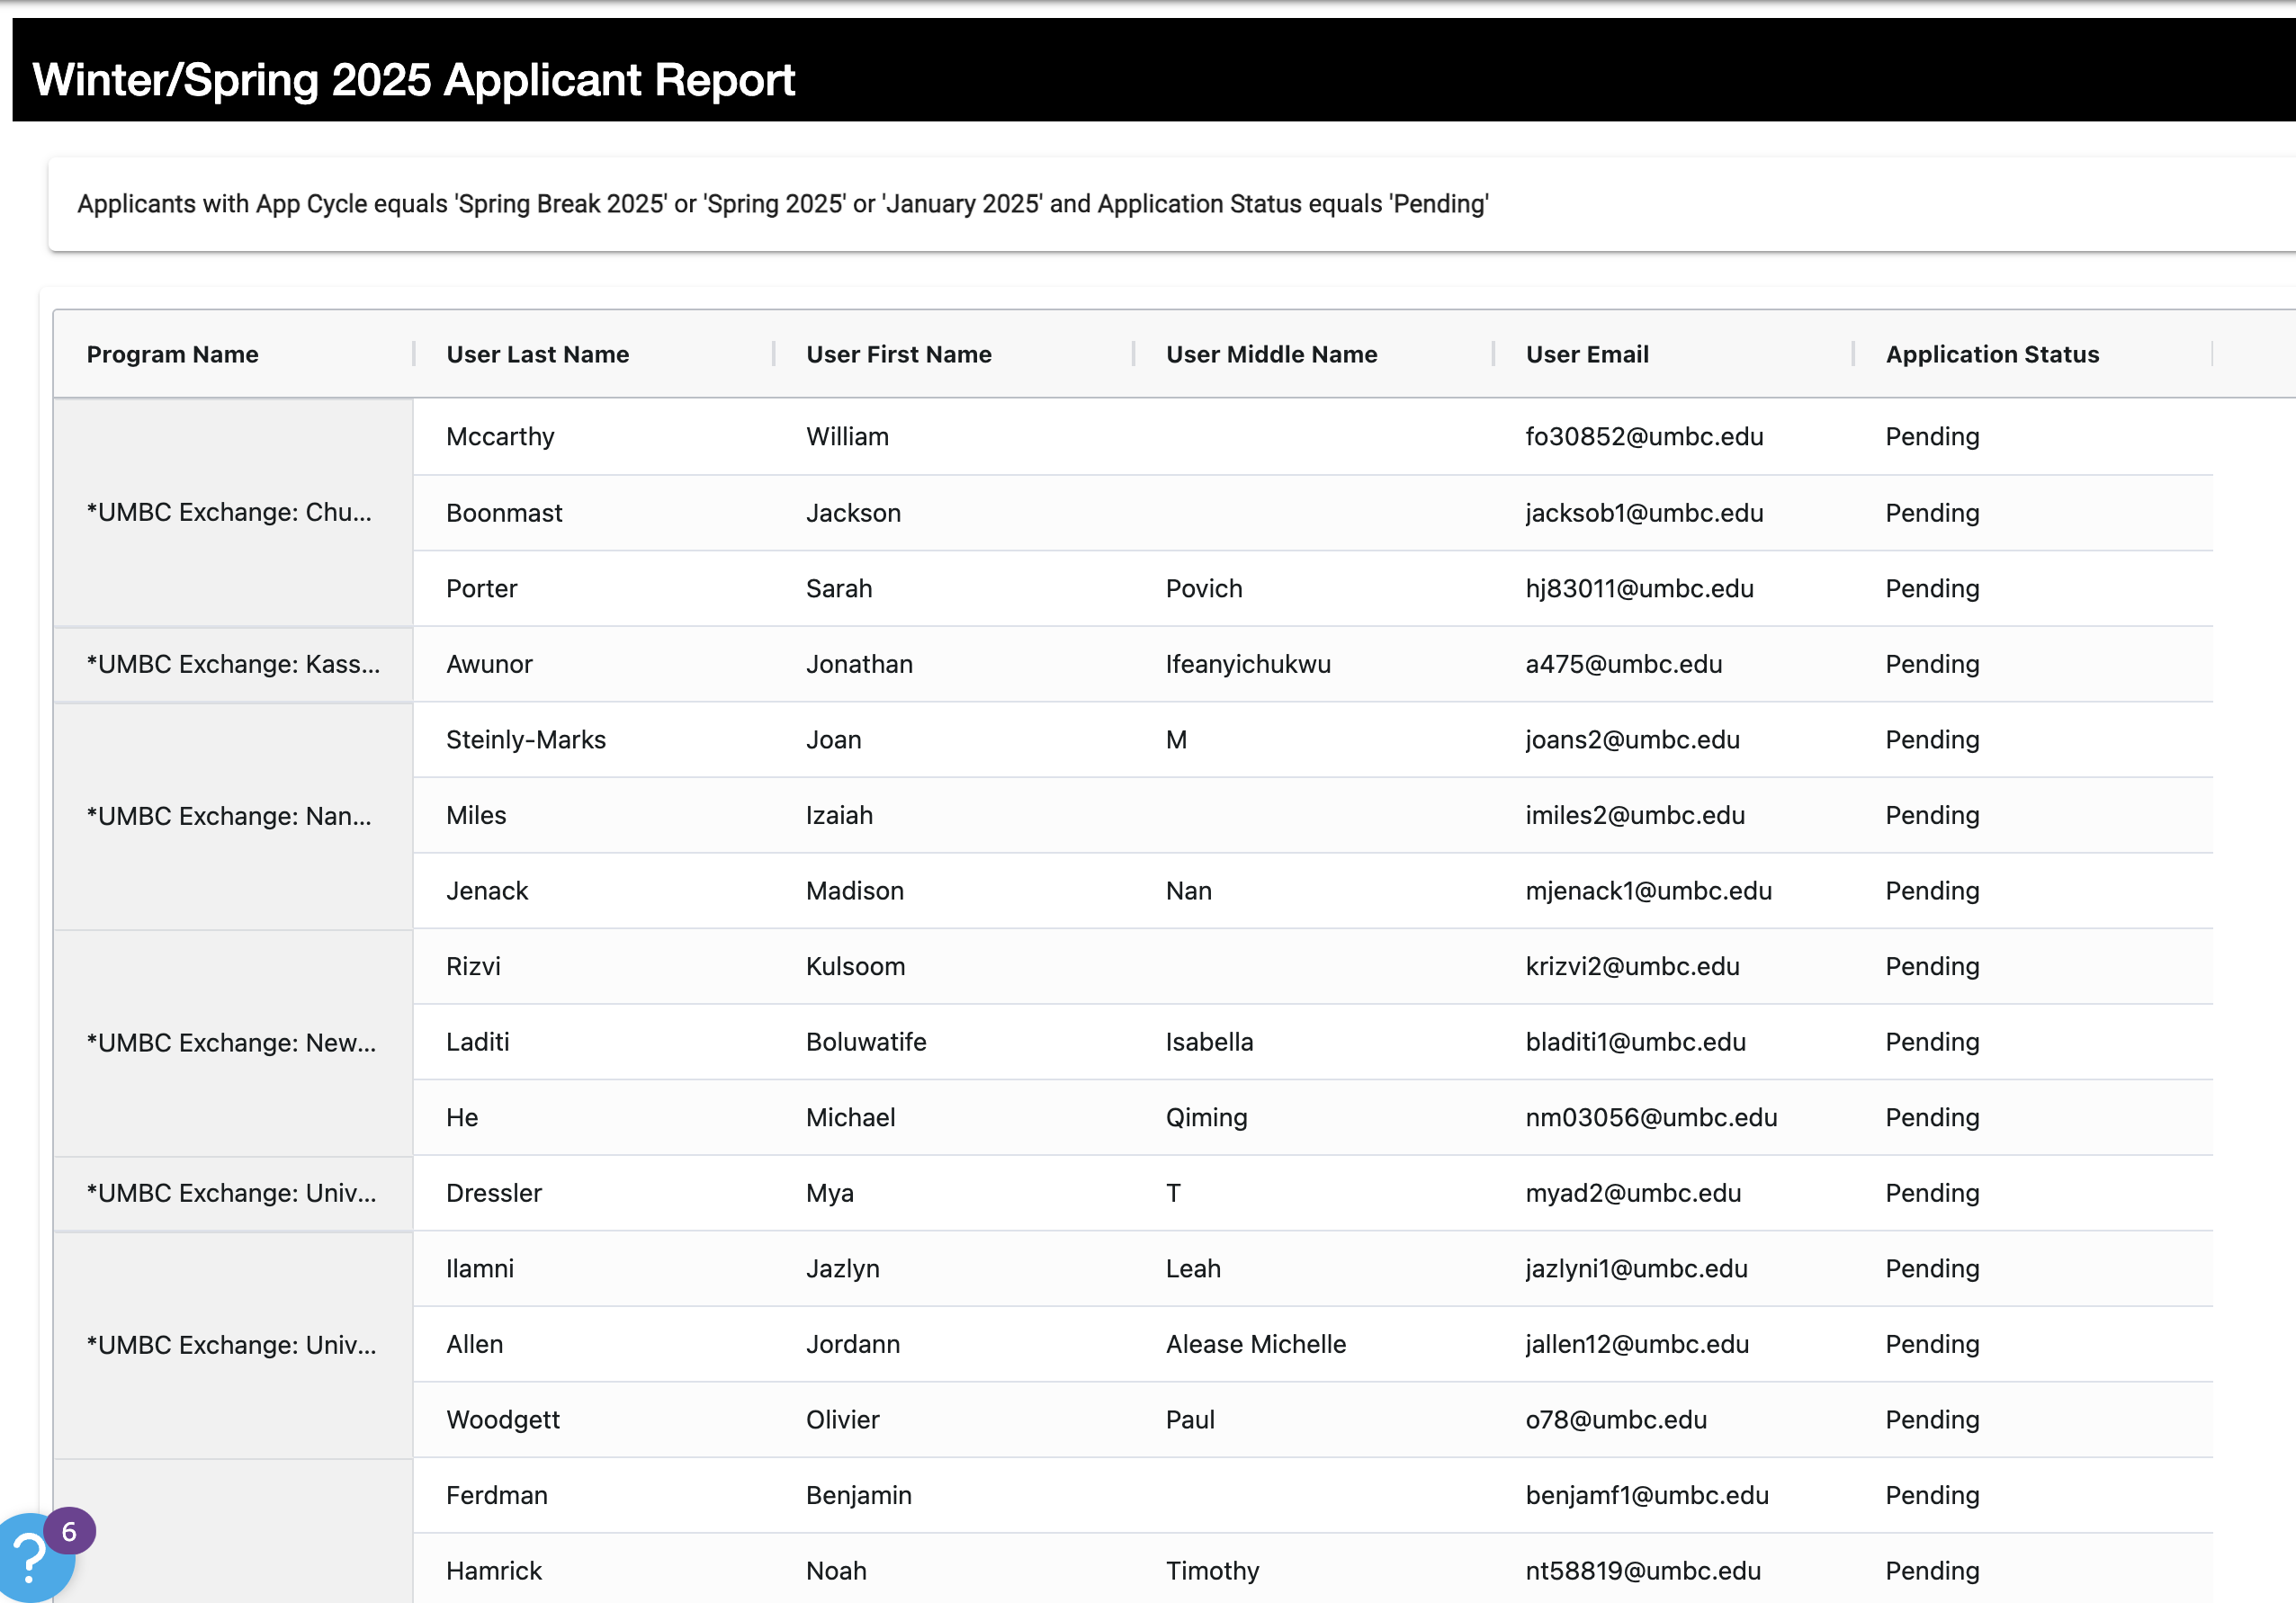
Task: Expand the truncated program name UMBC Exchange: Nan...
Action: (x=230, y=815)
